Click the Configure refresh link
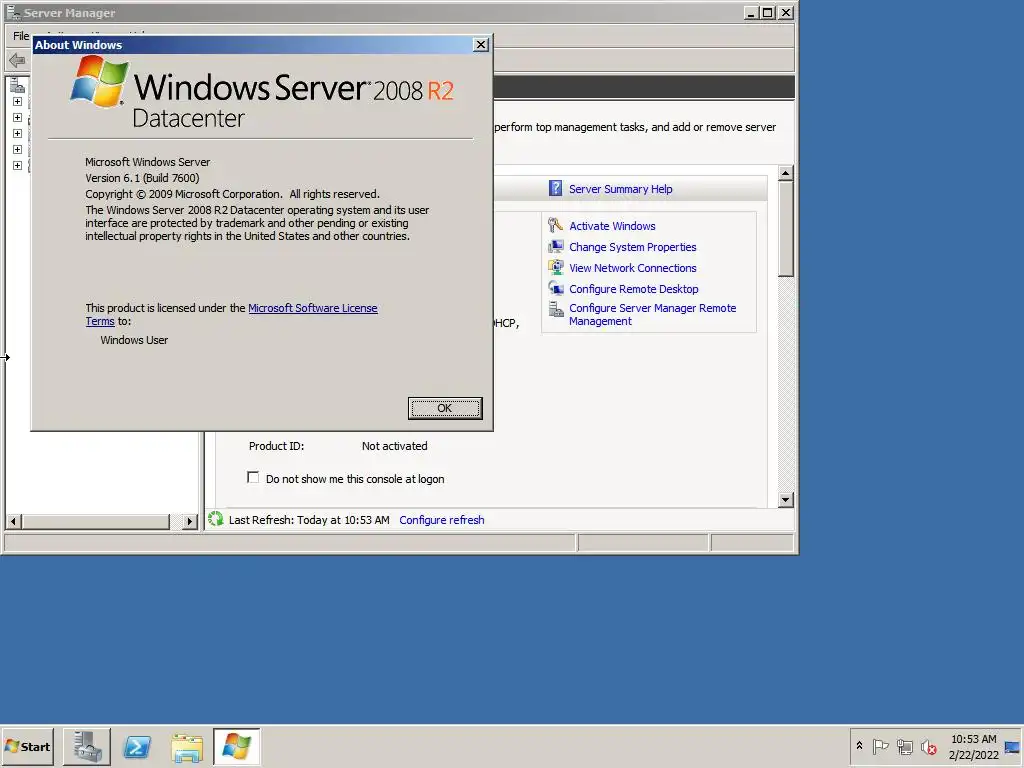Image resolution: width=1024 pixels, height=768 pixels. (441, 520)
